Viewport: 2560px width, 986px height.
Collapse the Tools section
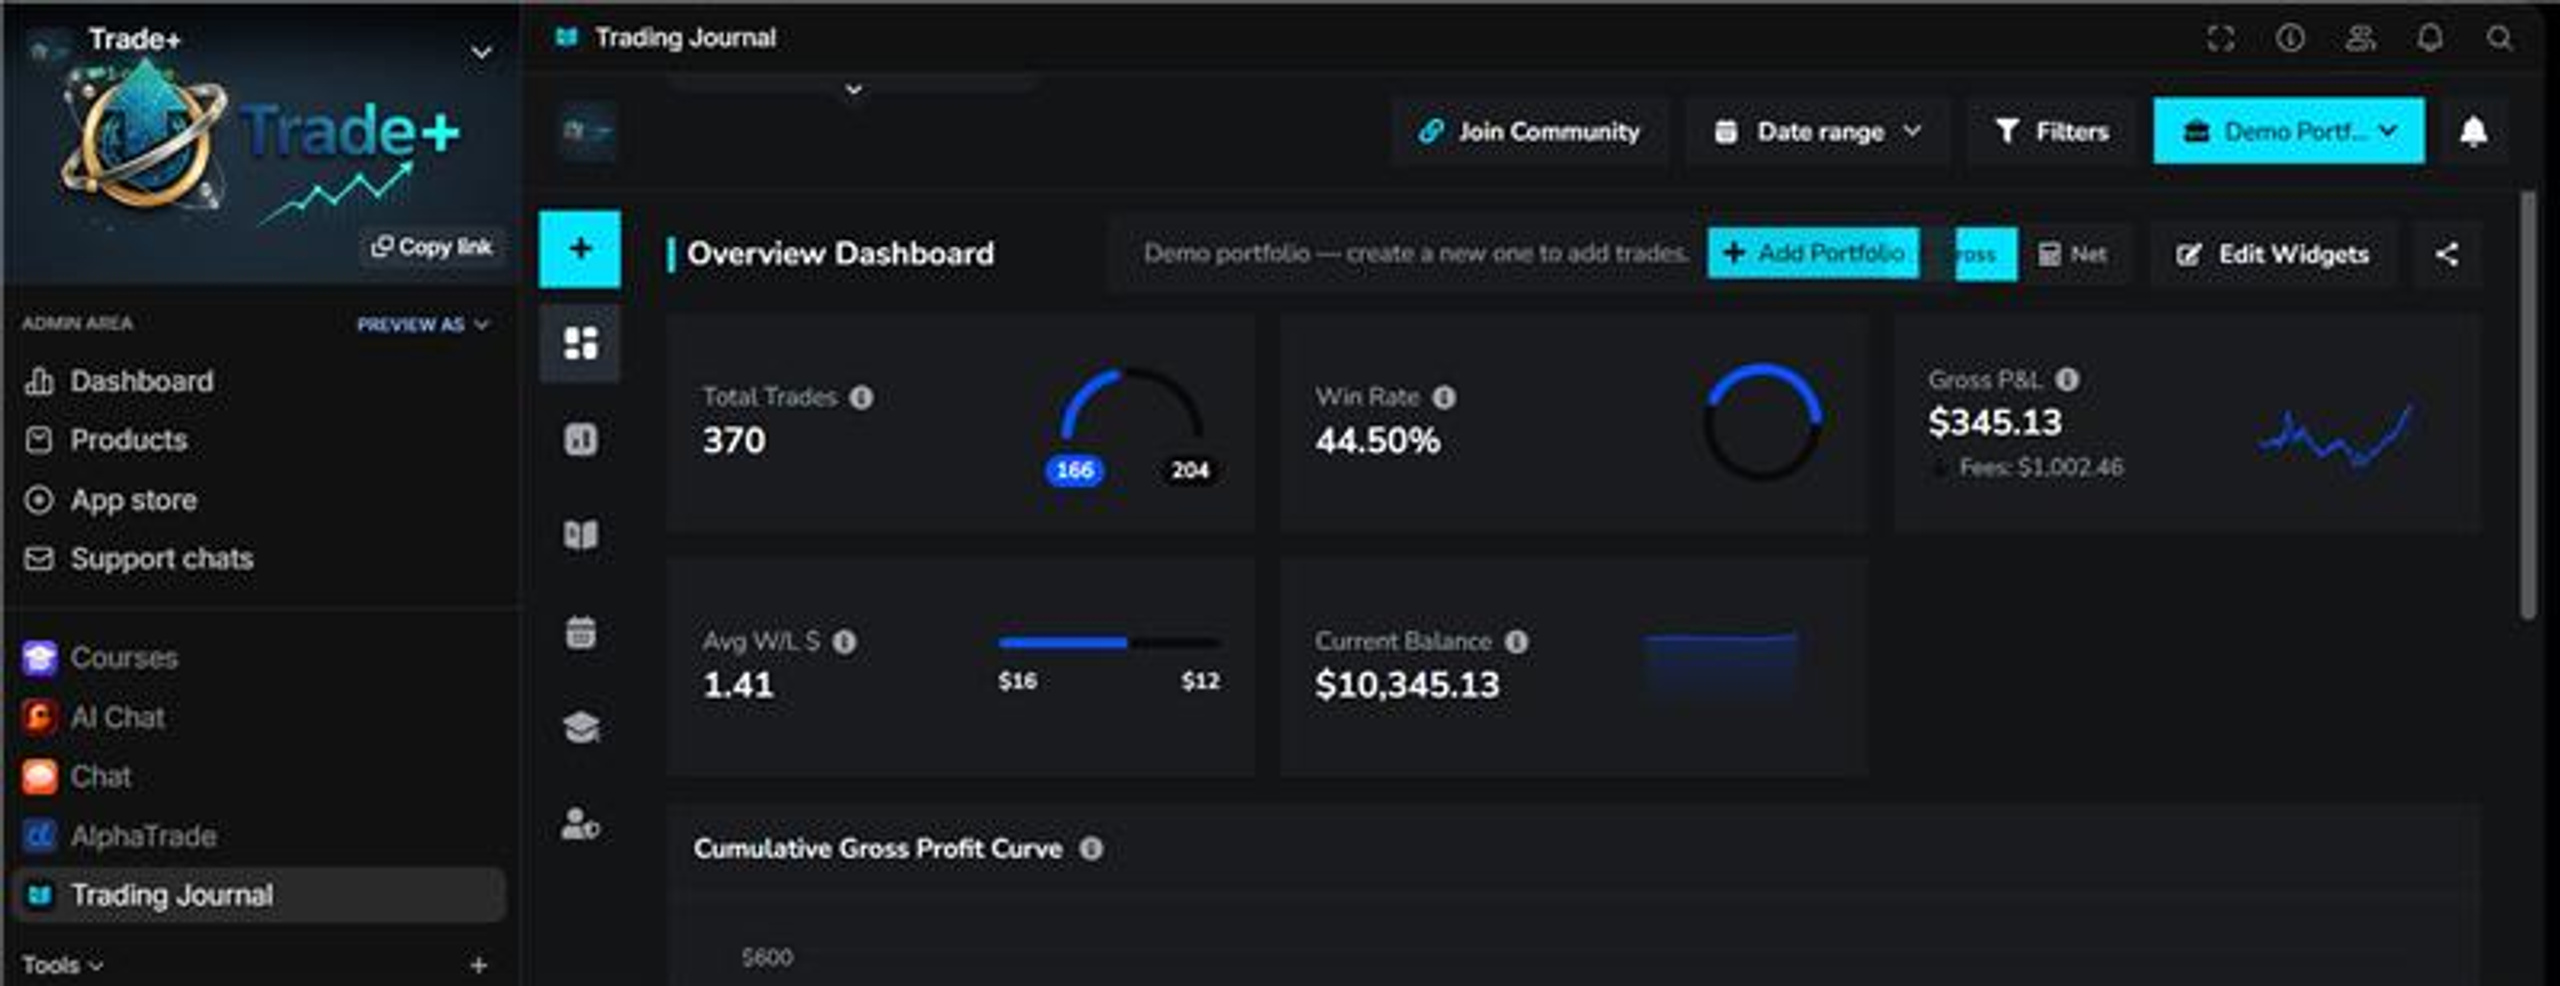tap(63, 965)
